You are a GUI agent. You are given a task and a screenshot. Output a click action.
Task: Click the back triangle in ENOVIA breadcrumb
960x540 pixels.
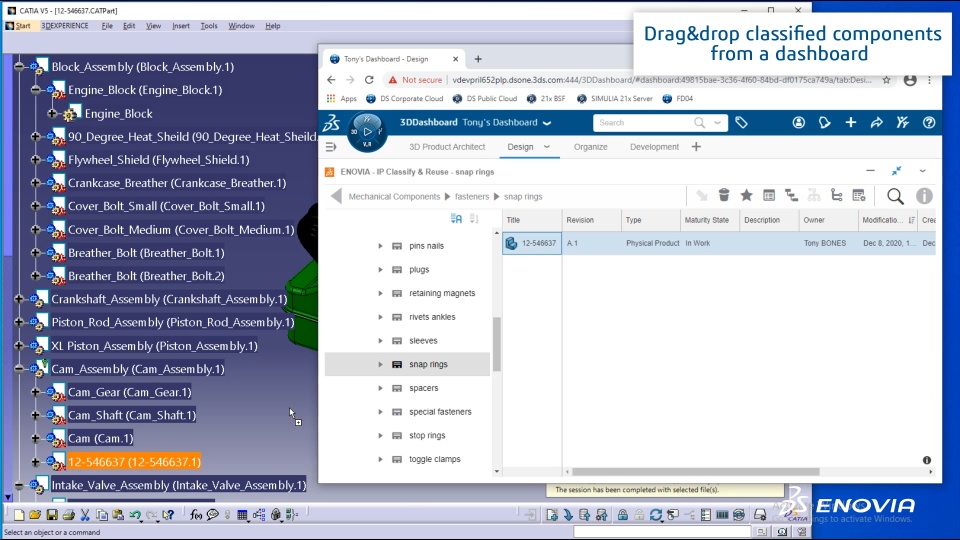coord(336,196)
